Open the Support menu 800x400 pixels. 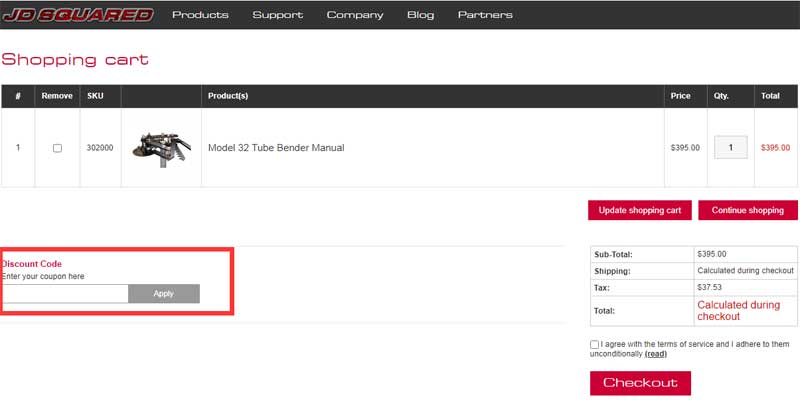pyautogui.click(x=277, y=15)
